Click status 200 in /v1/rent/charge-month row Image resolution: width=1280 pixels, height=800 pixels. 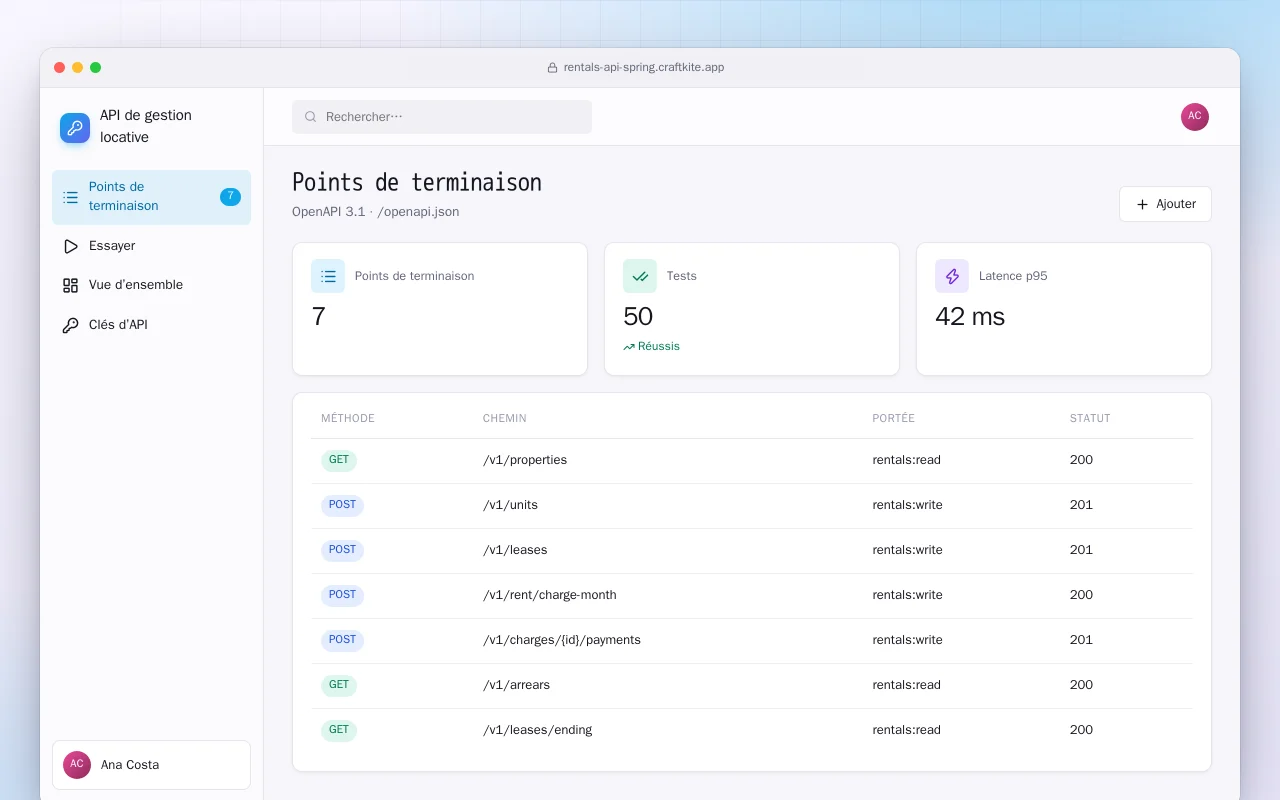tap(1081, 596)
